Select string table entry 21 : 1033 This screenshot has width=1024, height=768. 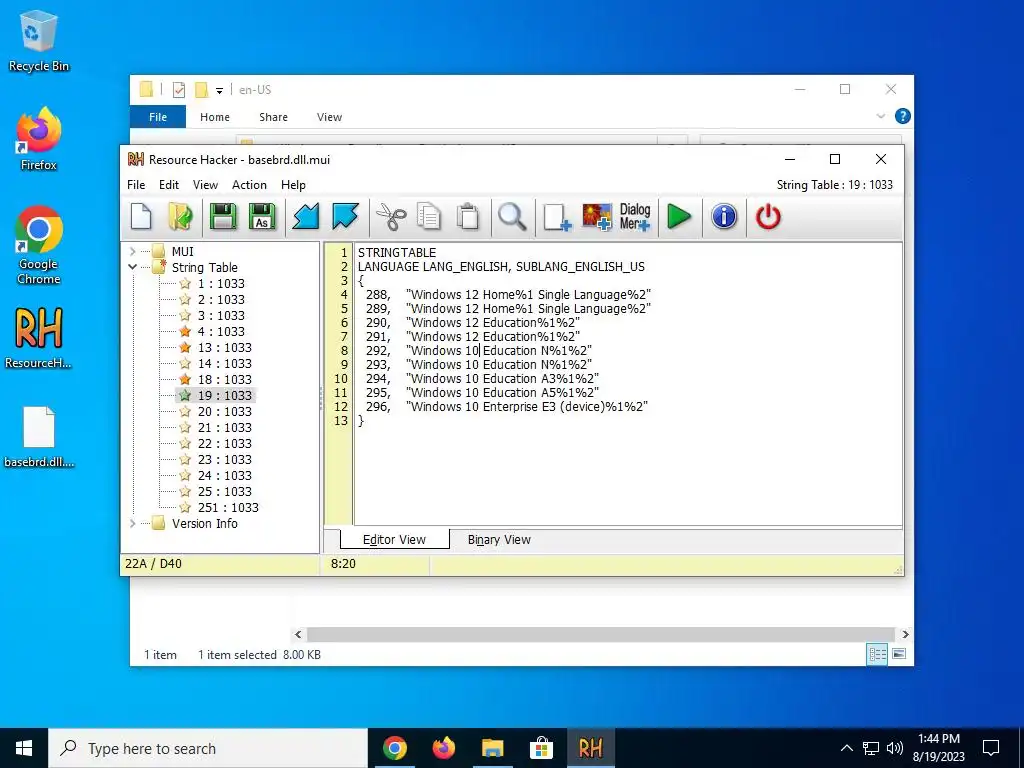224,427
